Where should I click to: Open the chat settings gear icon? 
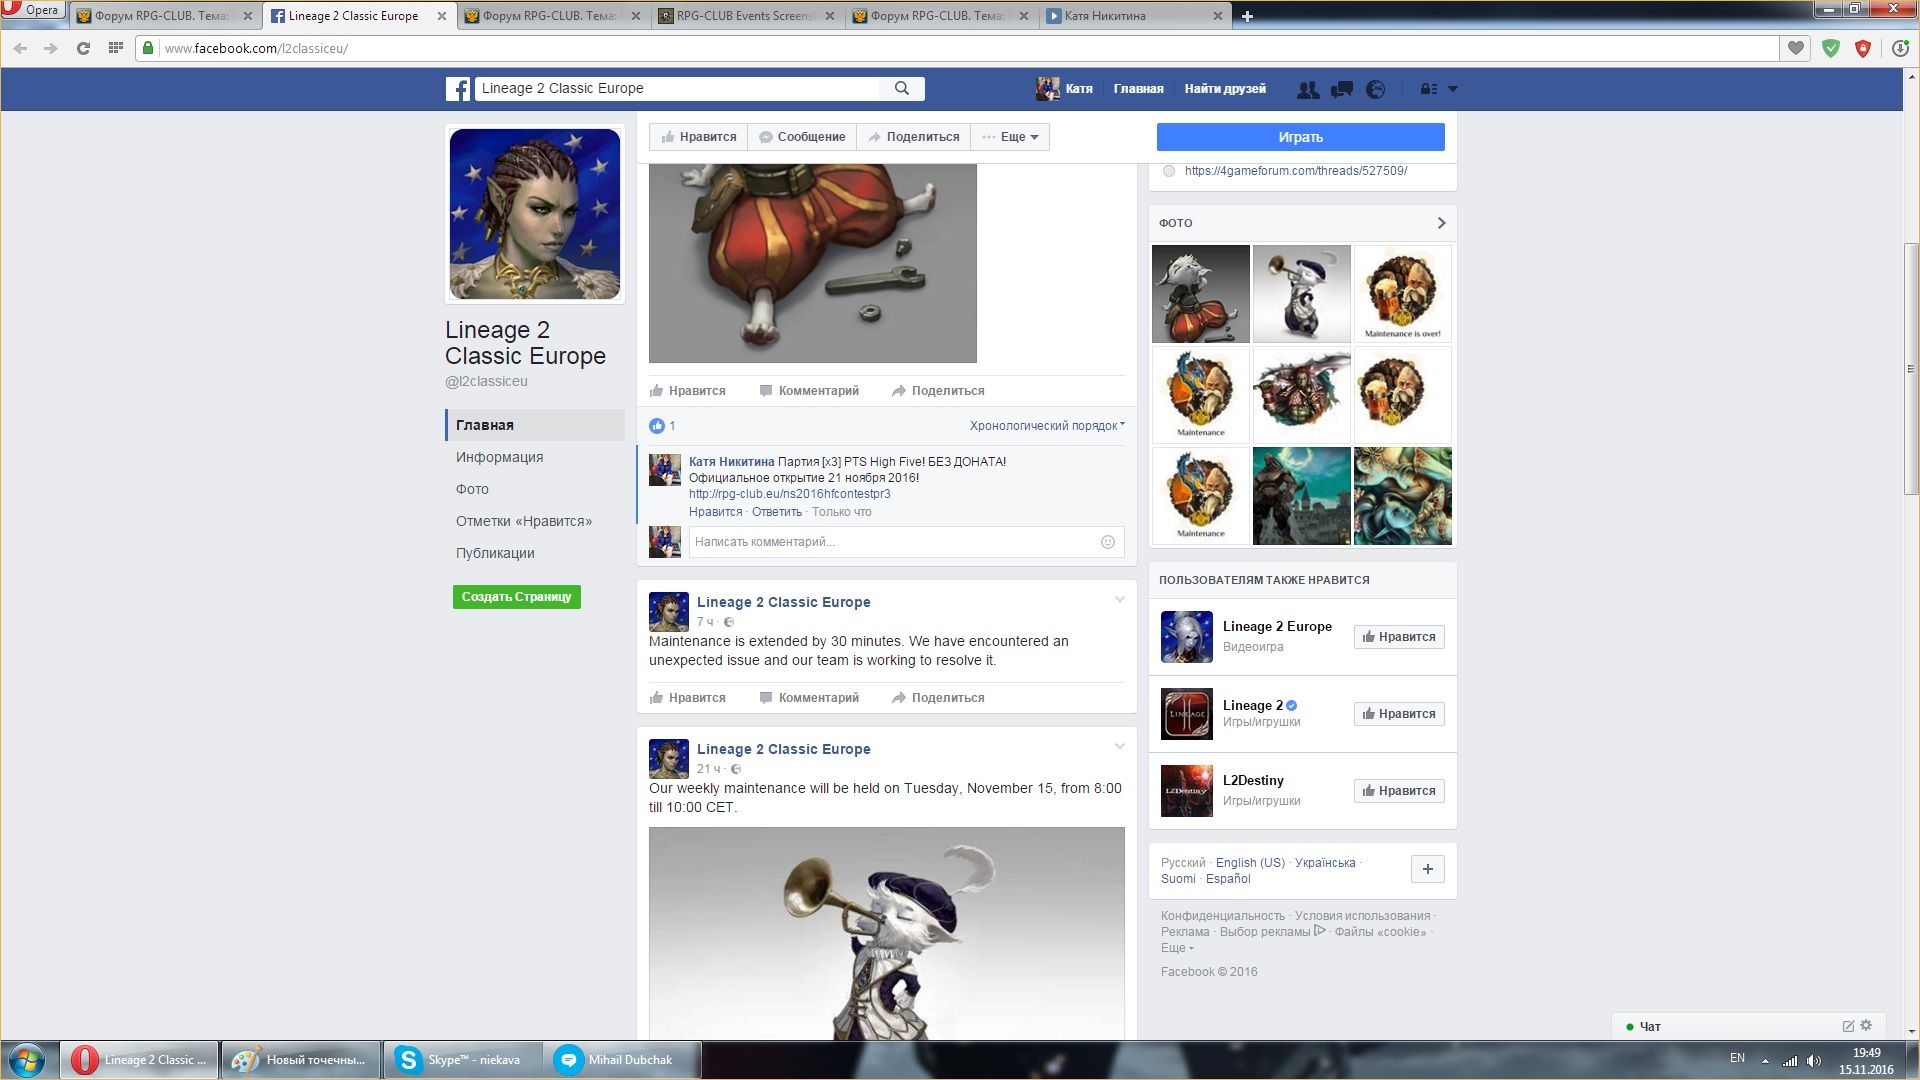[x=1866, y=1025]
